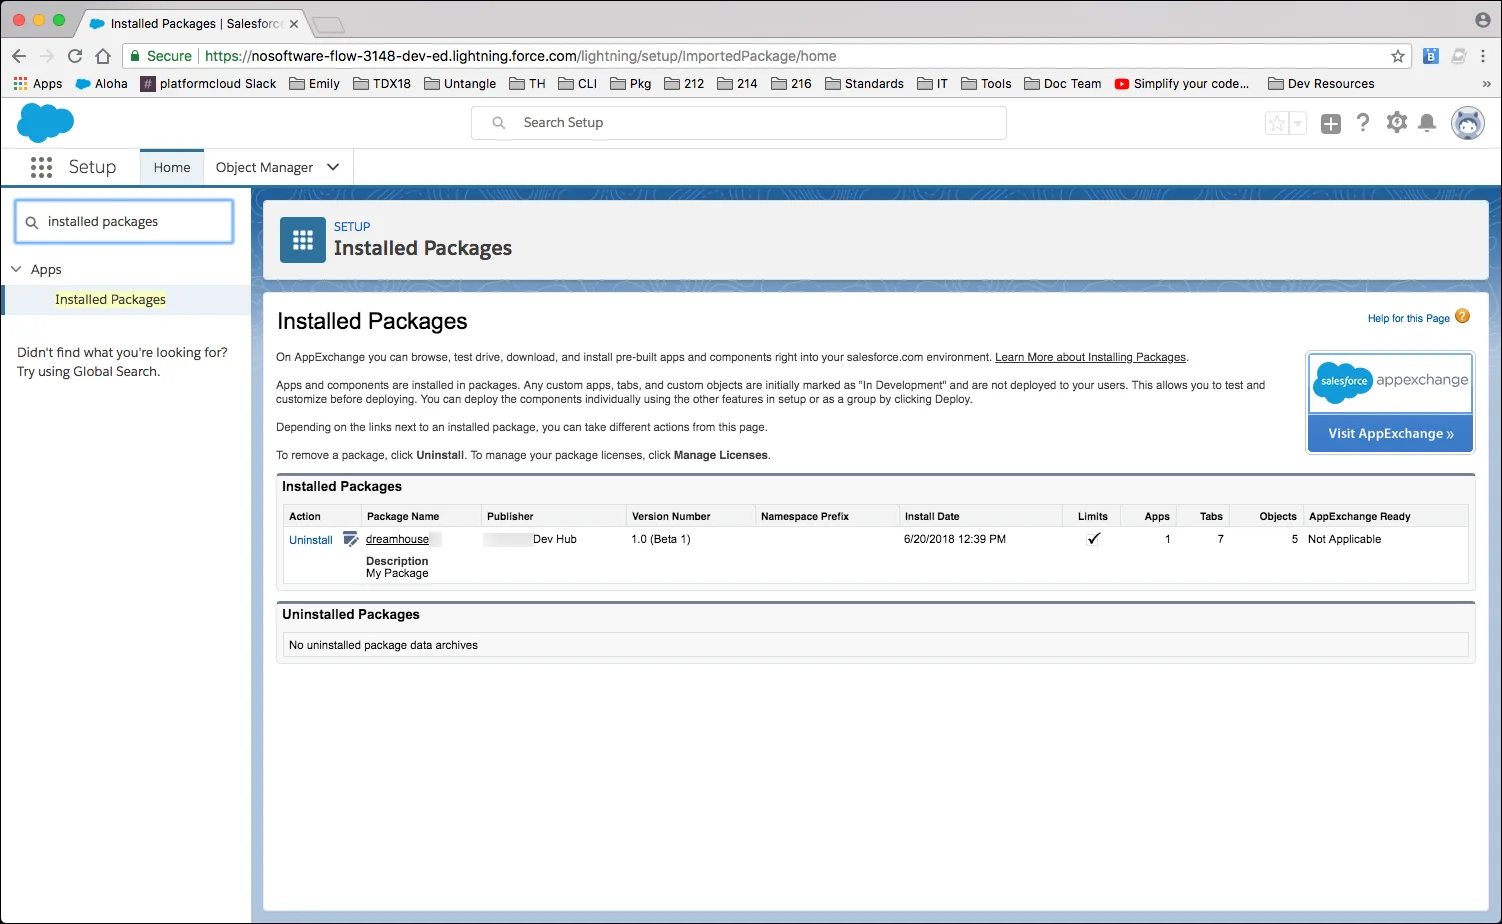Open the Chrome three-dot menu
Image resolution: width=1502 pixels, height=924 pixels.
(1484, 56)
